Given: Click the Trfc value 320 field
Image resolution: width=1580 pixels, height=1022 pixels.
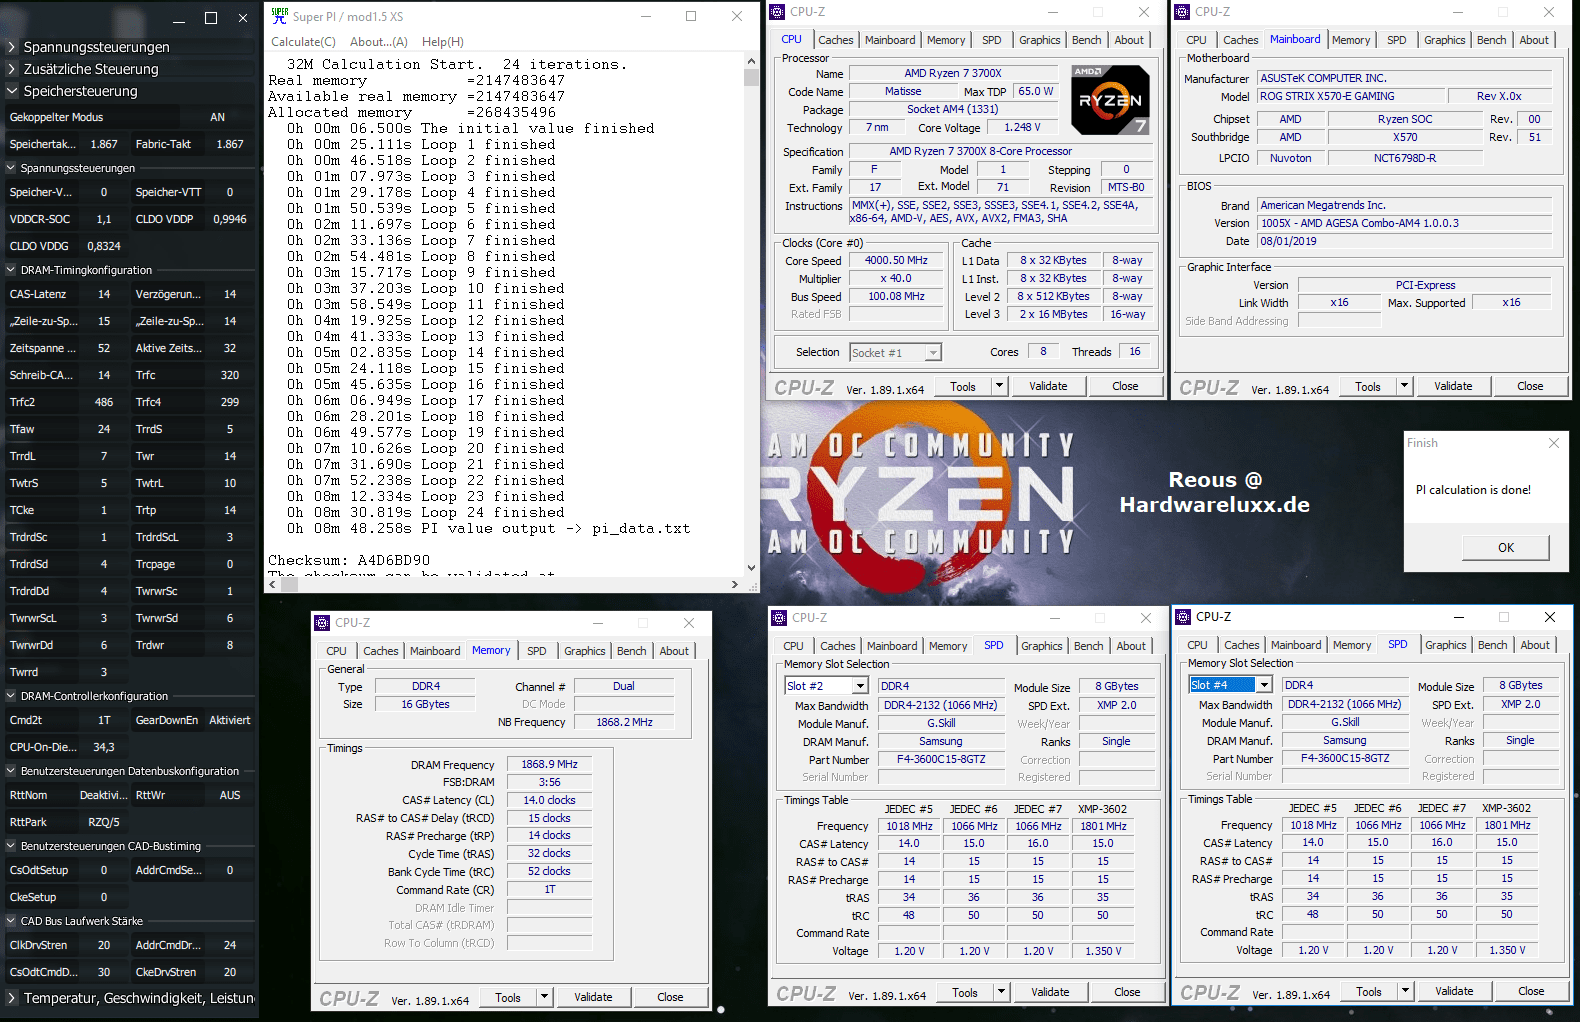Looking at the screenshot, I should tap(229, 375).
